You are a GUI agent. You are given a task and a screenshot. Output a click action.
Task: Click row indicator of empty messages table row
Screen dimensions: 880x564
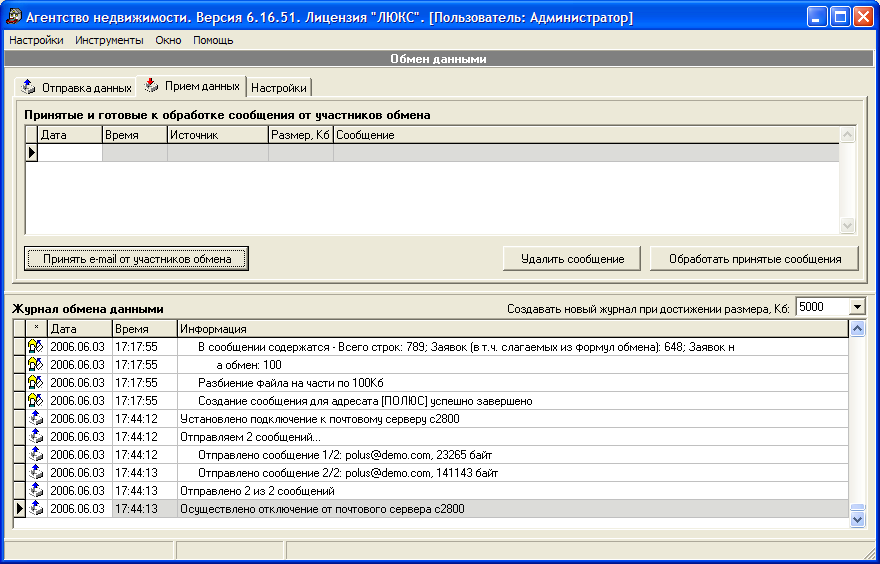(x=31, y=153)
